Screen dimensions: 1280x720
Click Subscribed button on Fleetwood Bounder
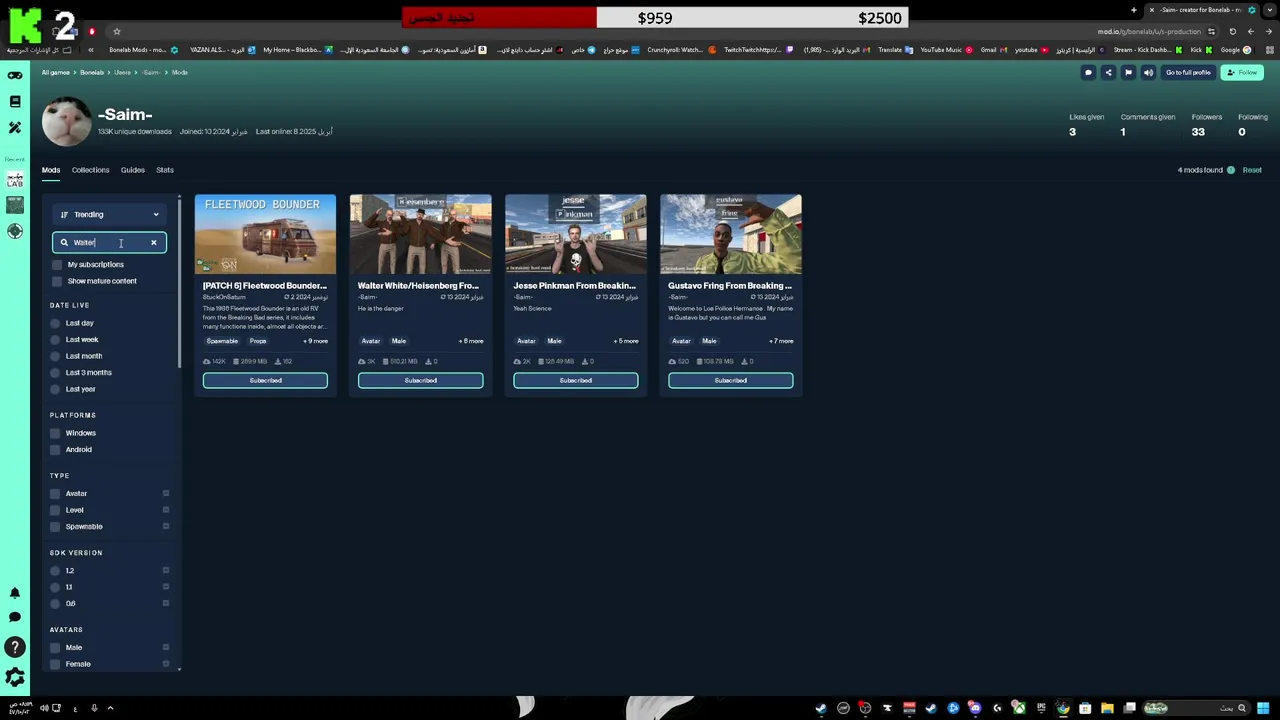pyautogui.click(x=265, y=380)
